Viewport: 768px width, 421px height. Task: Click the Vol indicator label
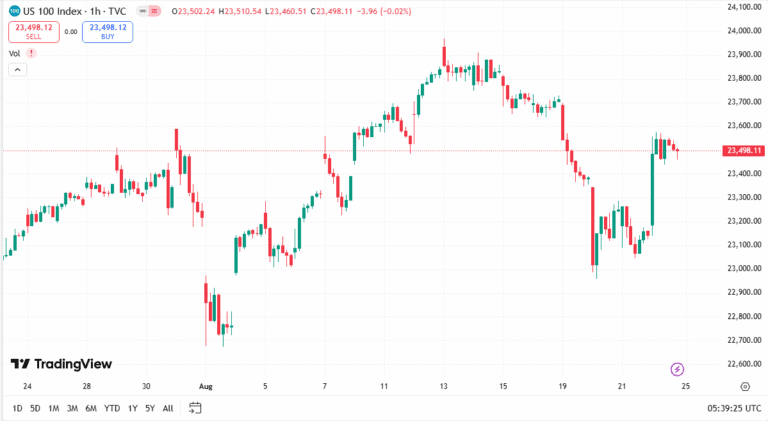15,53
